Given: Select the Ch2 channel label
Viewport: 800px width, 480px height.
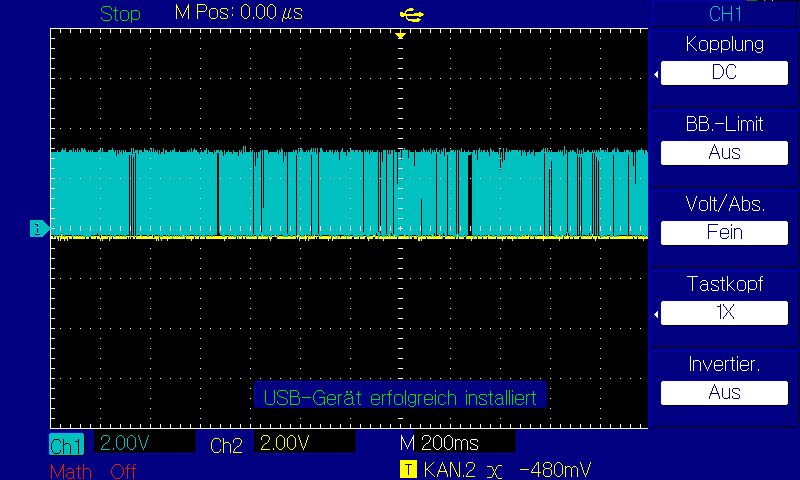Looking at the screenshot, I should (x=226, y=445).
